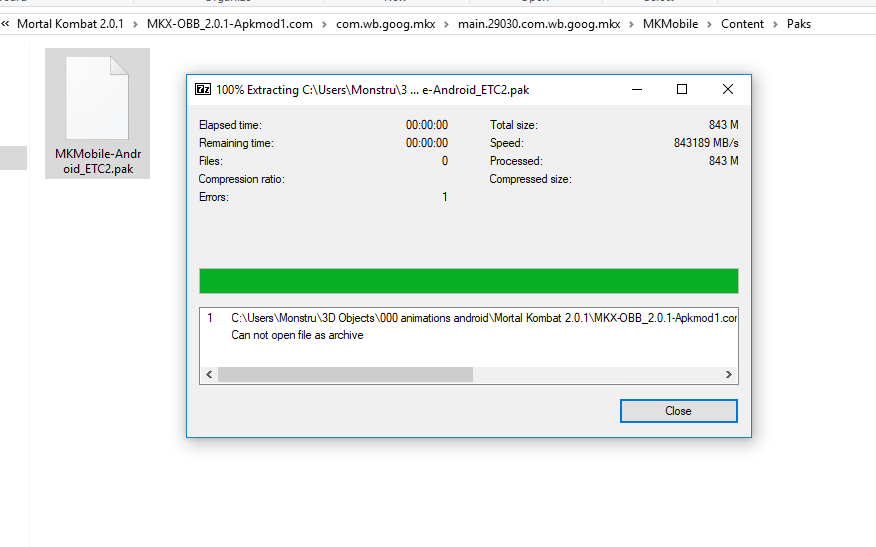Click the Files count value 0

[x=445, y=161]
